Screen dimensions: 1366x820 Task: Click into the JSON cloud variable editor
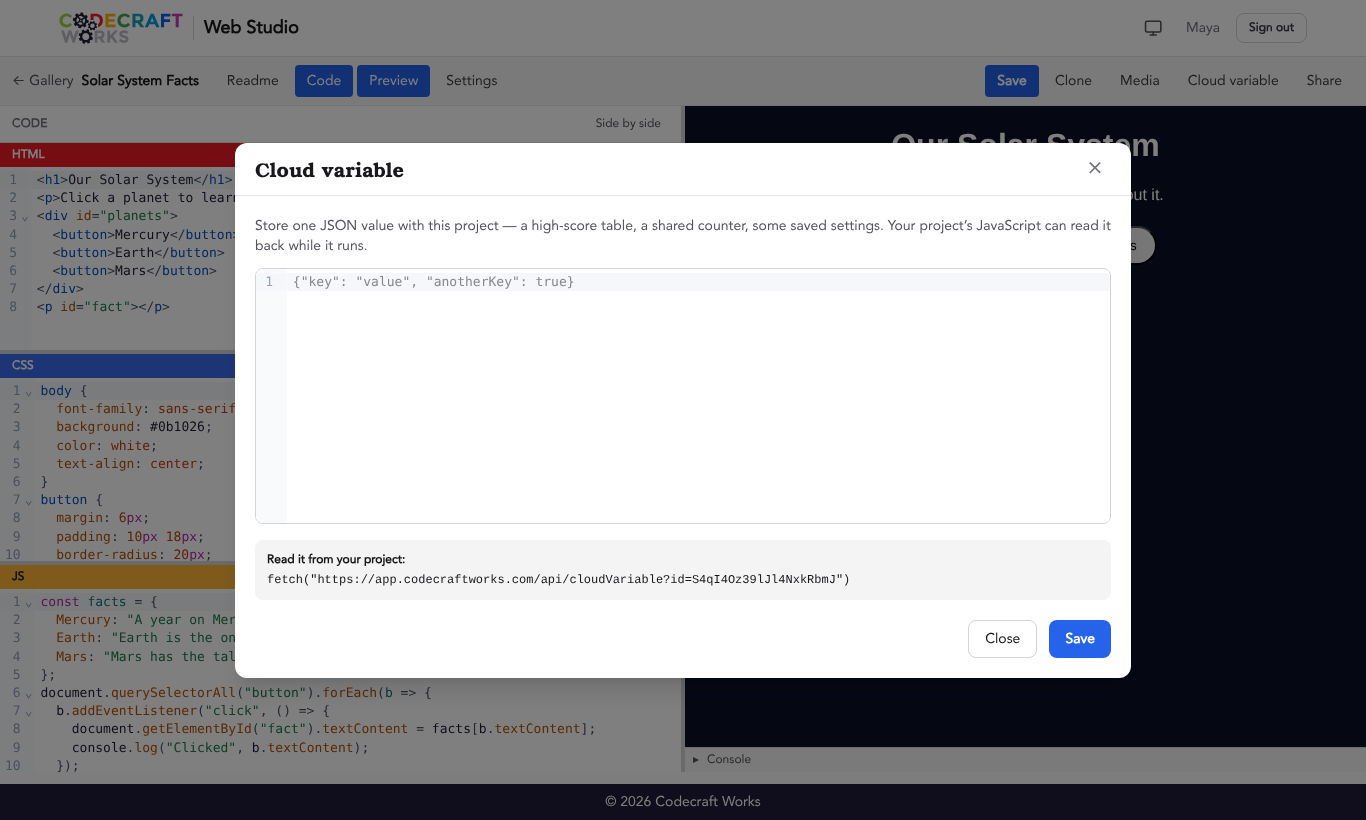(683, 395)
